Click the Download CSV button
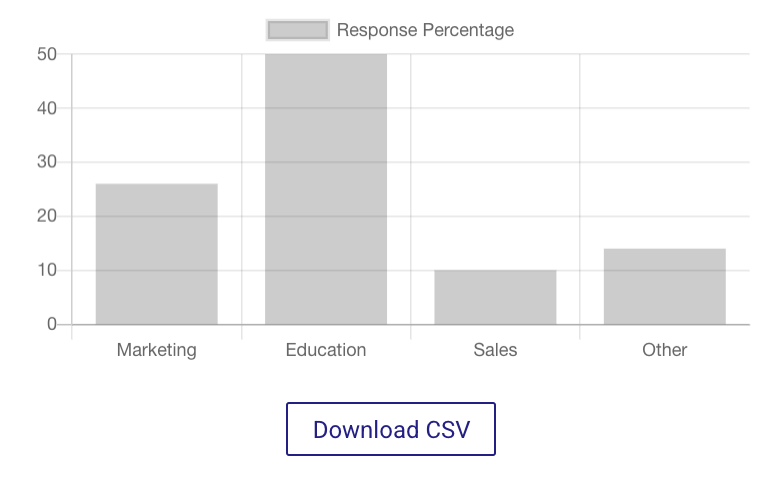The image size is (778, 480). pyautogui.click(x=391, y=429)
